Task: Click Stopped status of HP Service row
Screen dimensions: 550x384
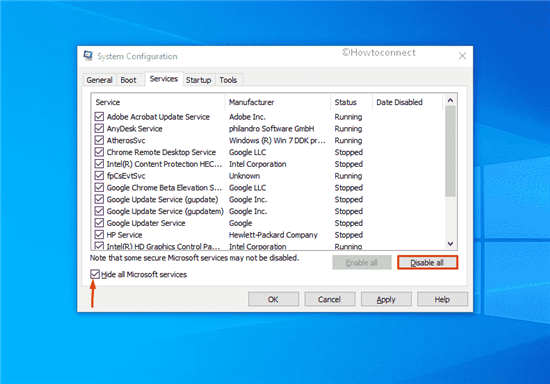Action: (x=349, y=235)
